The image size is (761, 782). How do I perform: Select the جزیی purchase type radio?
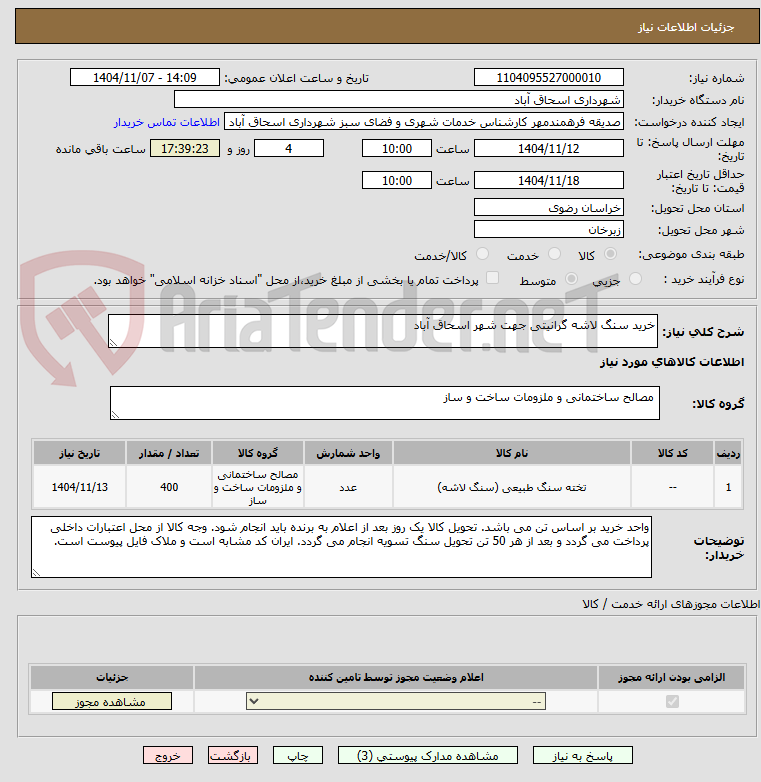pos(635,279)
